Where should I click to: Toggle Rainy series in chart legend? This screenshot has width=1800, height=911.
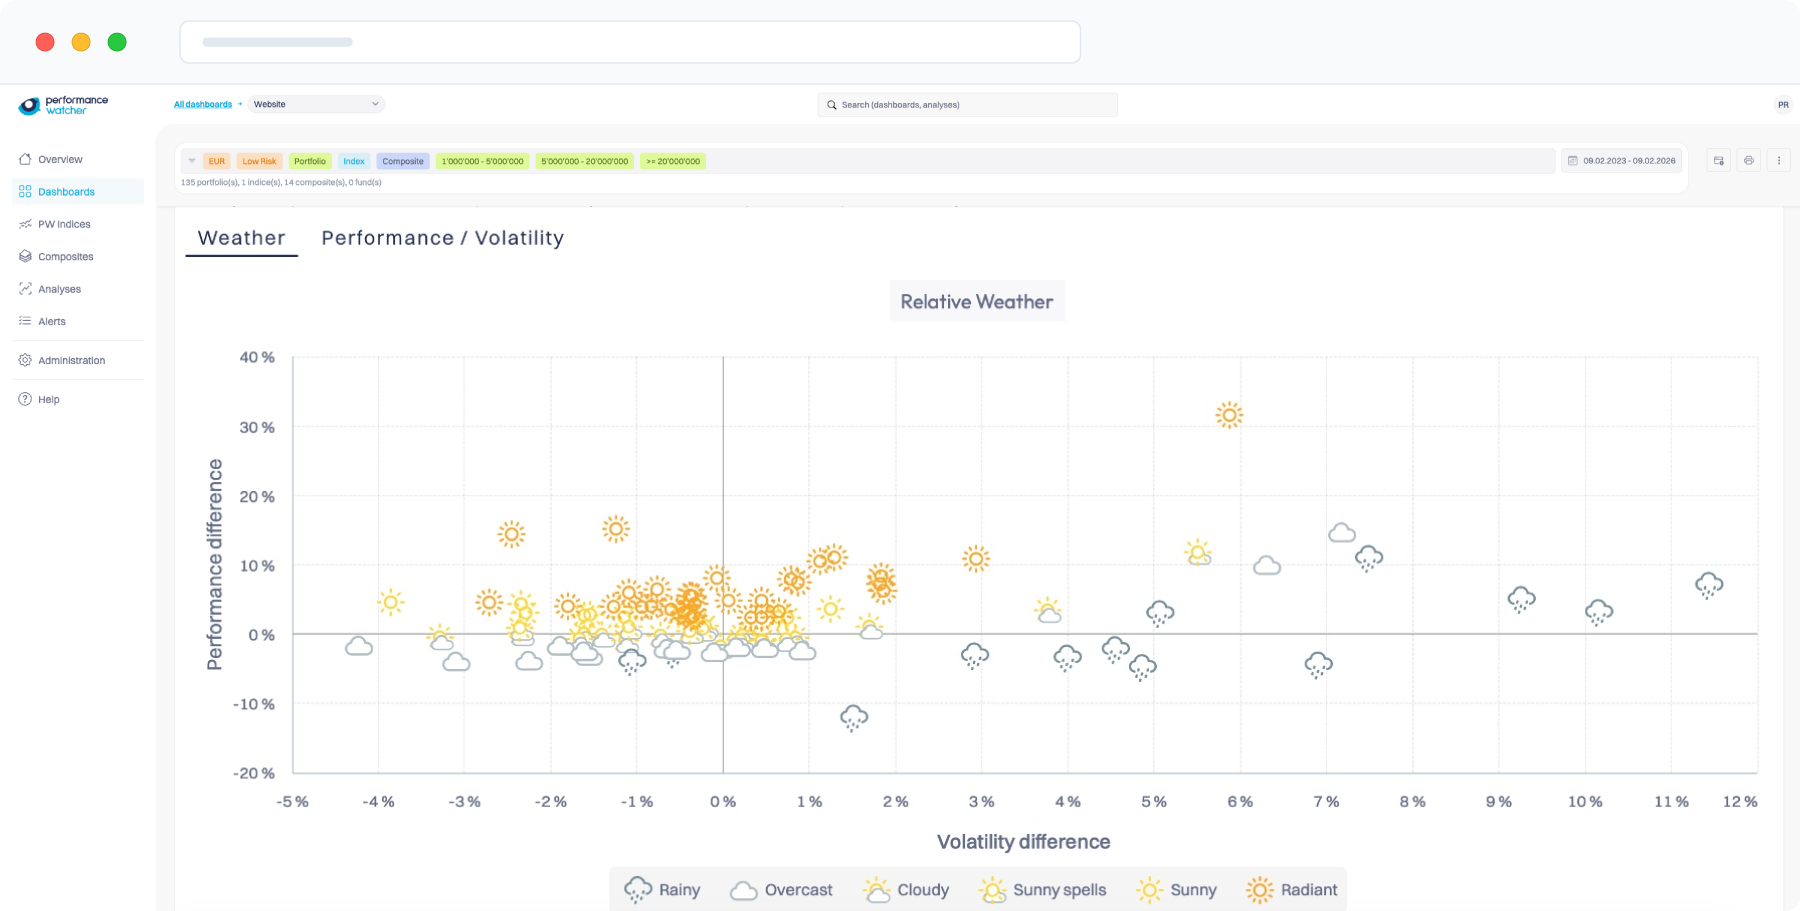point(662,890)
